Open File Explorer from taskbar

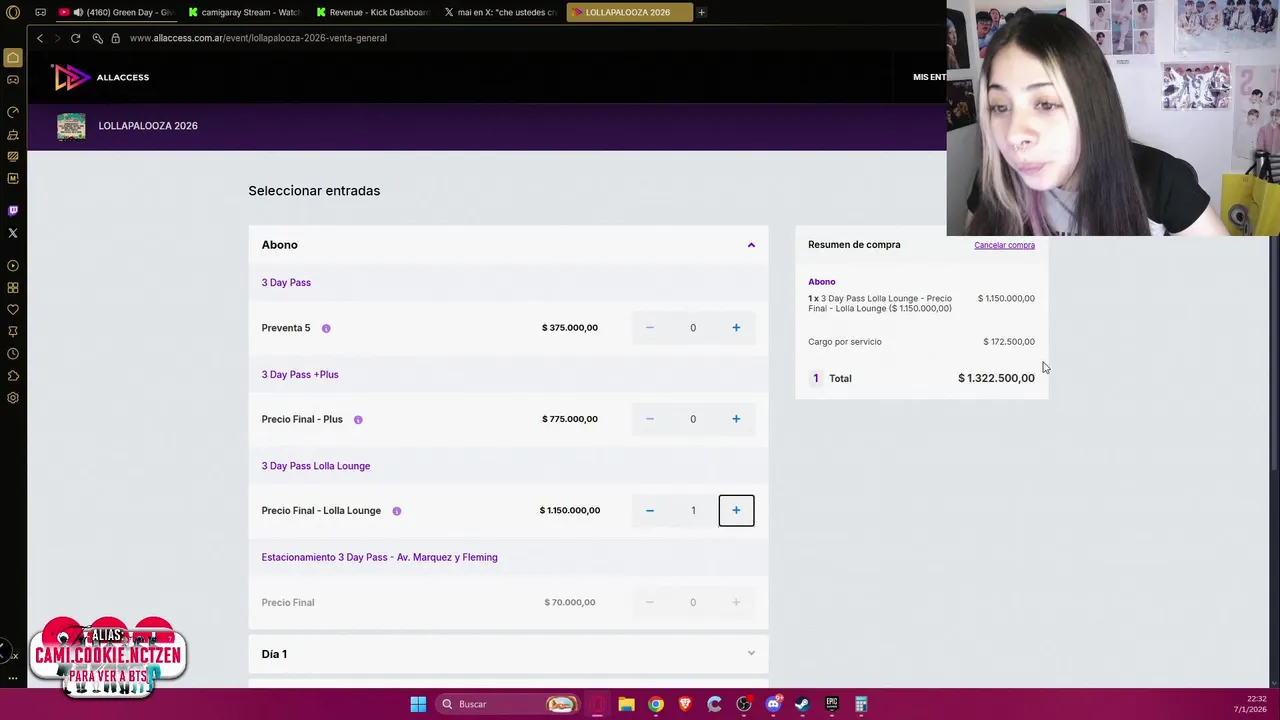[626, 704]
